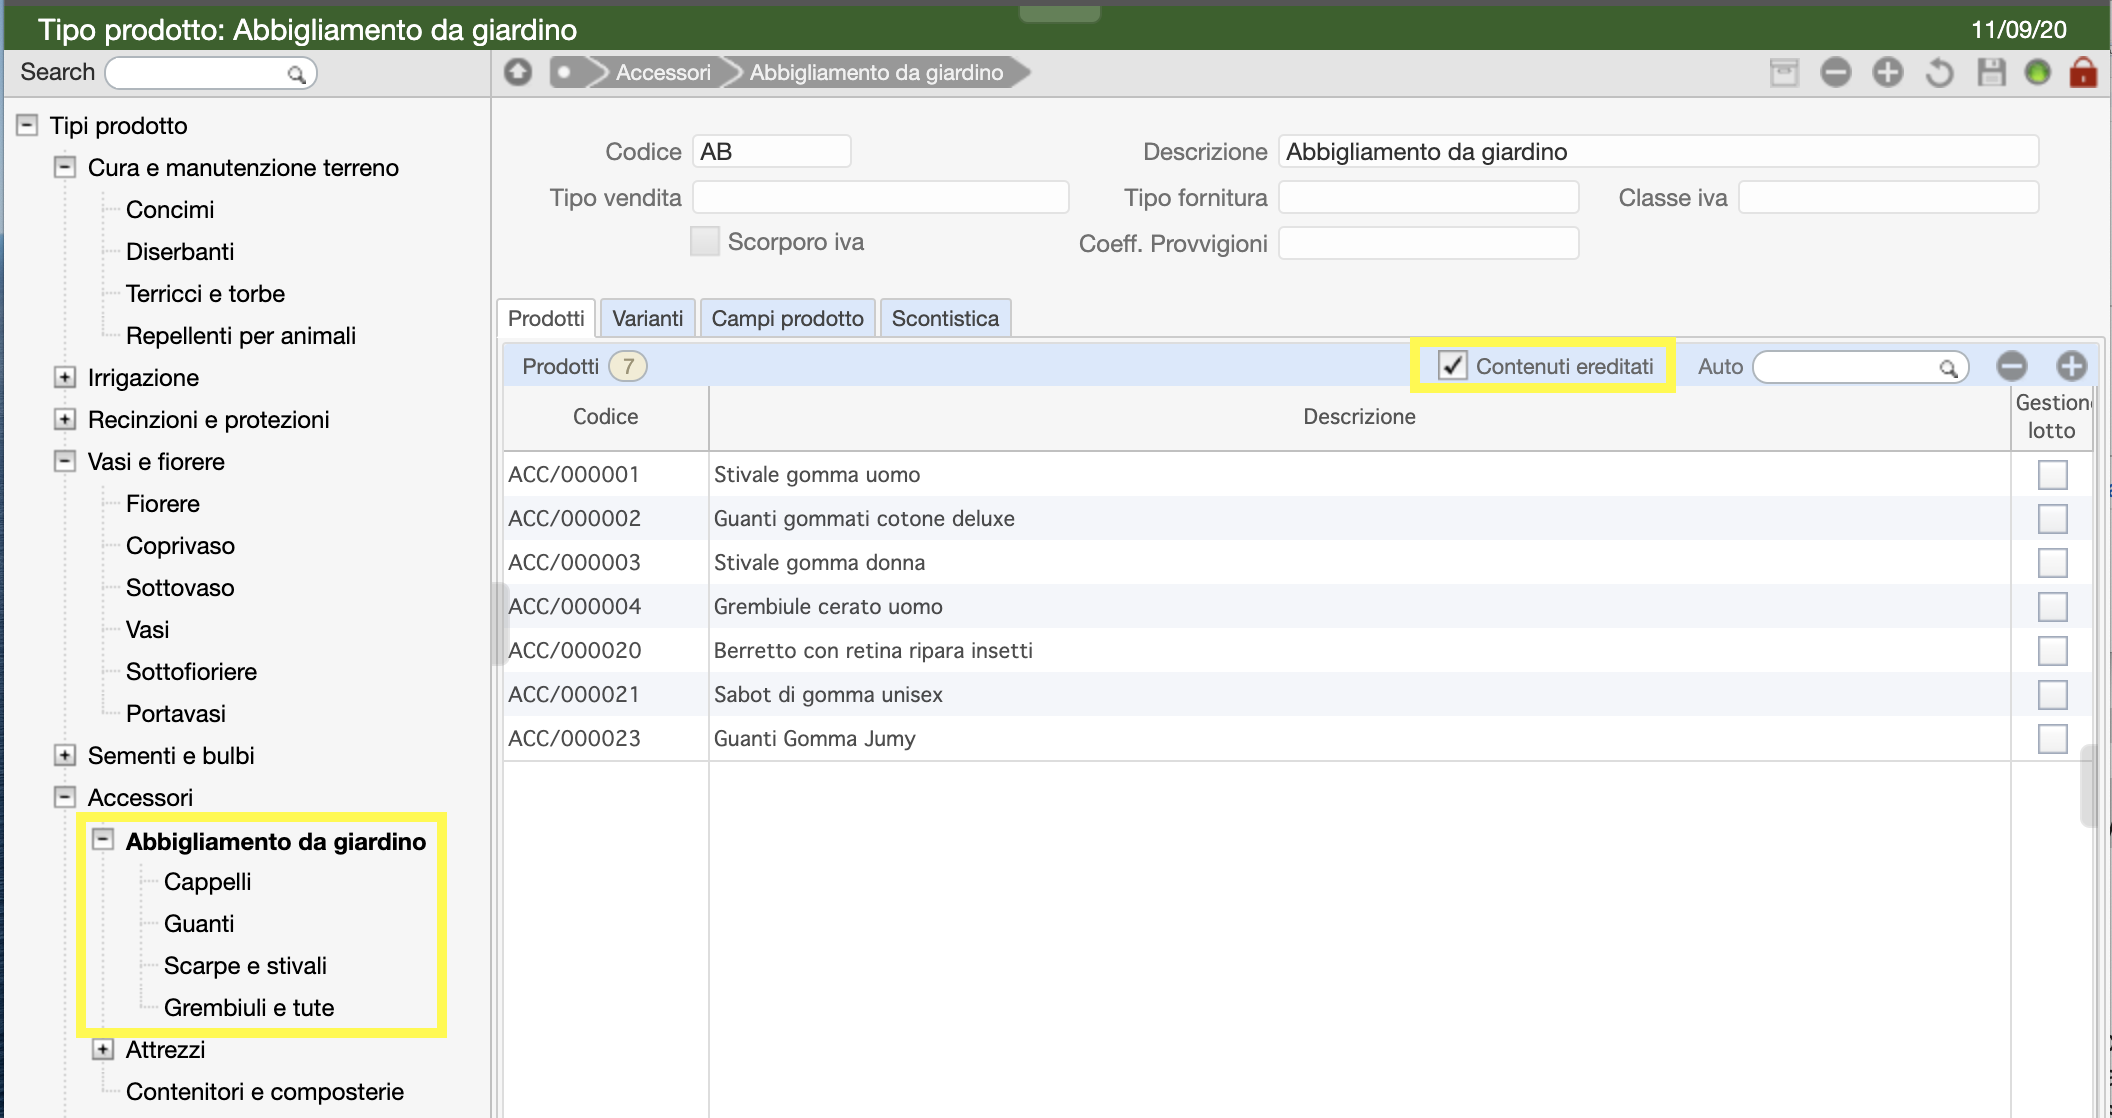Select Terricci e torbe in tree

tap(205, 293)
